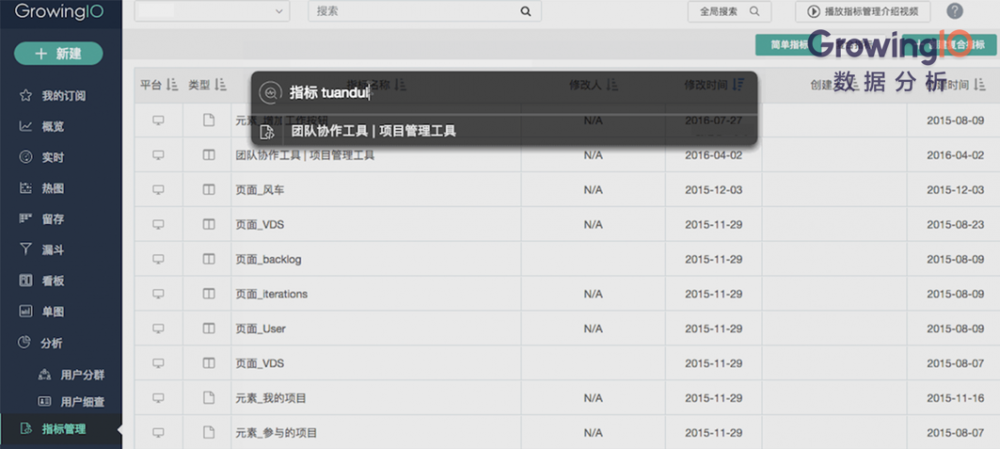Click the type icon in 页面_backlog row
Image resolution: width=1000 pixels, height=449 pixels.
coord(209,259)
